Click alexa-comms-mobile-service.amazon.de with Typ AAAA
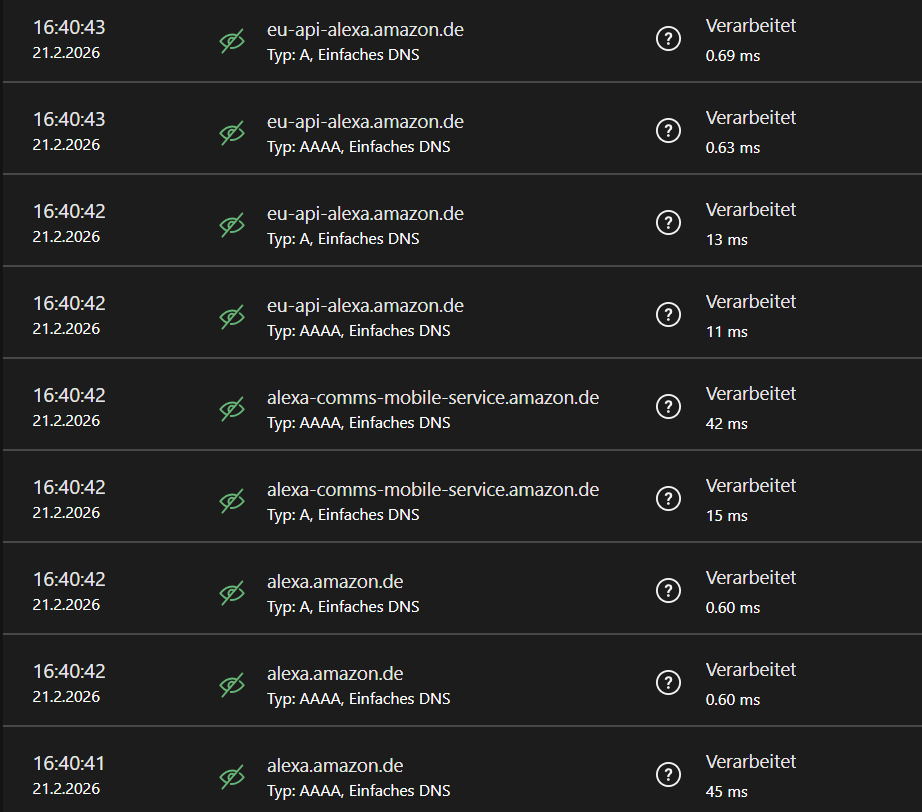Viewport: 922px width, 812px height. [x=432, y=398]
